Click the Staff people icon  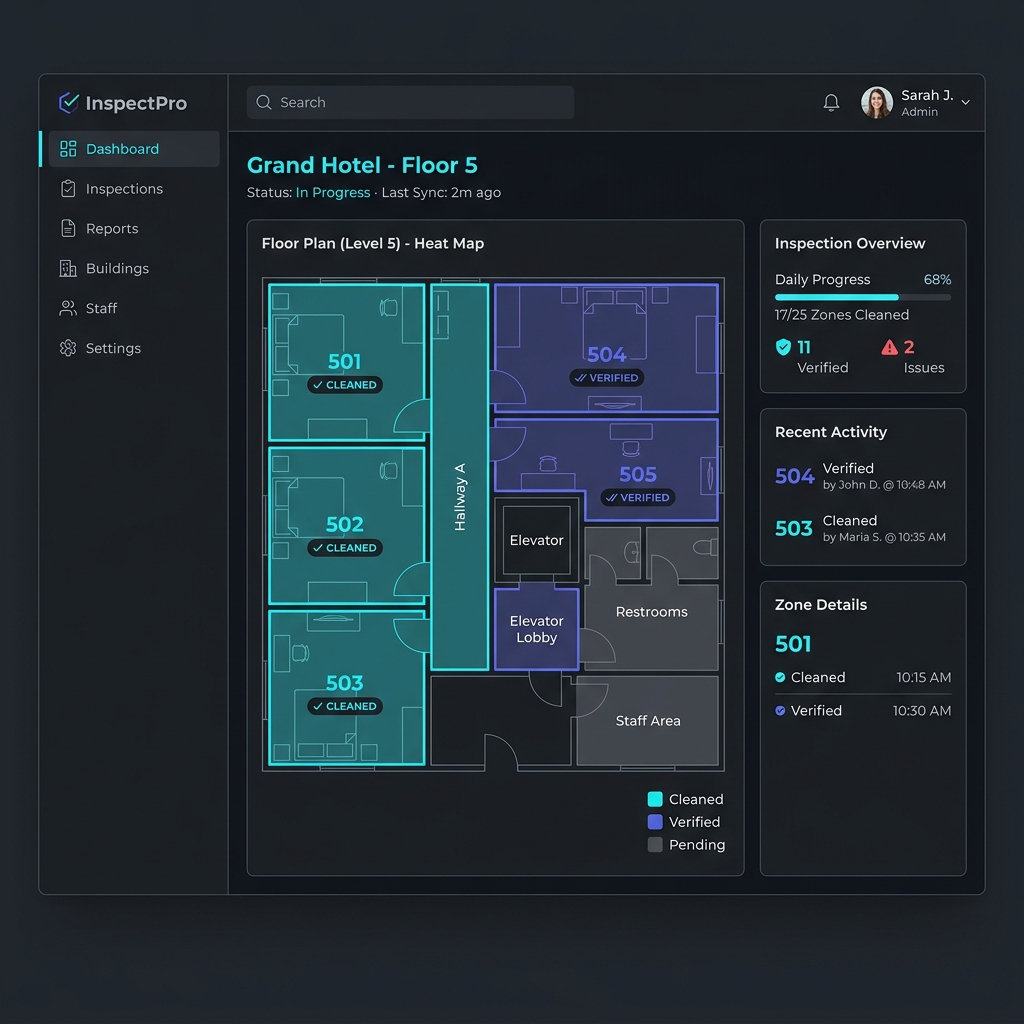pos(68,308)
